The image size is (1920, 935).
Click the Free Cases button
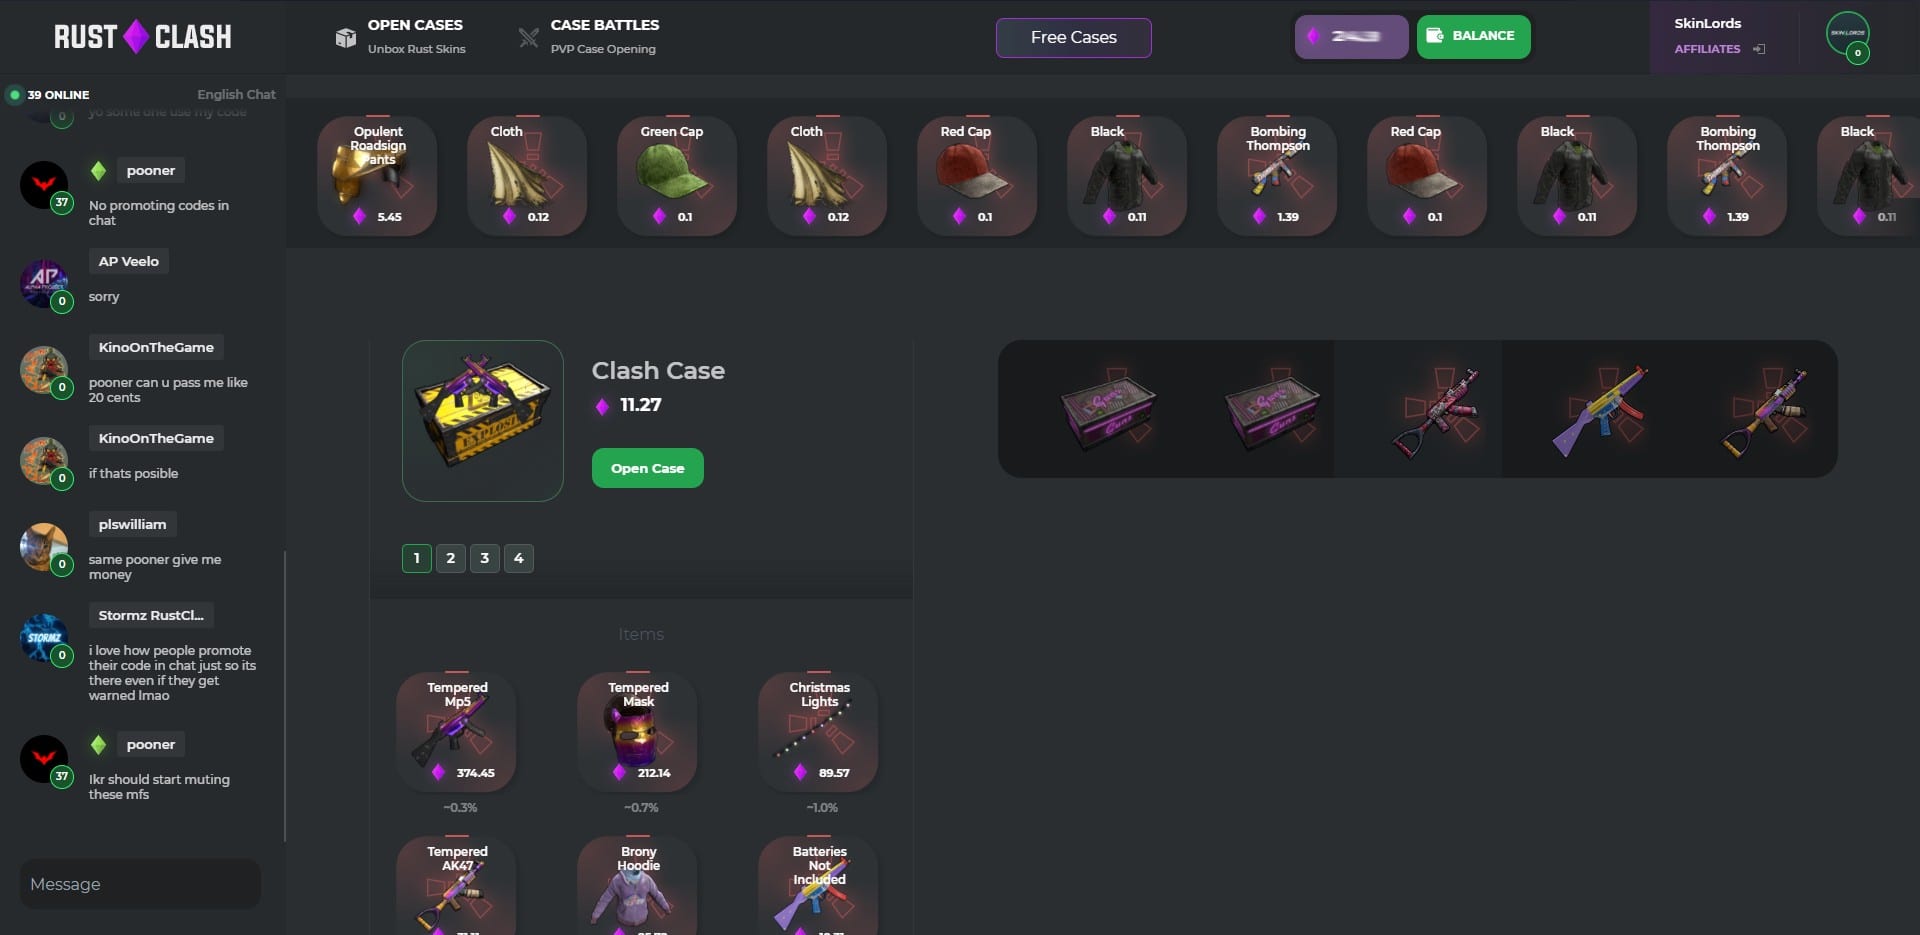click(x=1073, y=37)
